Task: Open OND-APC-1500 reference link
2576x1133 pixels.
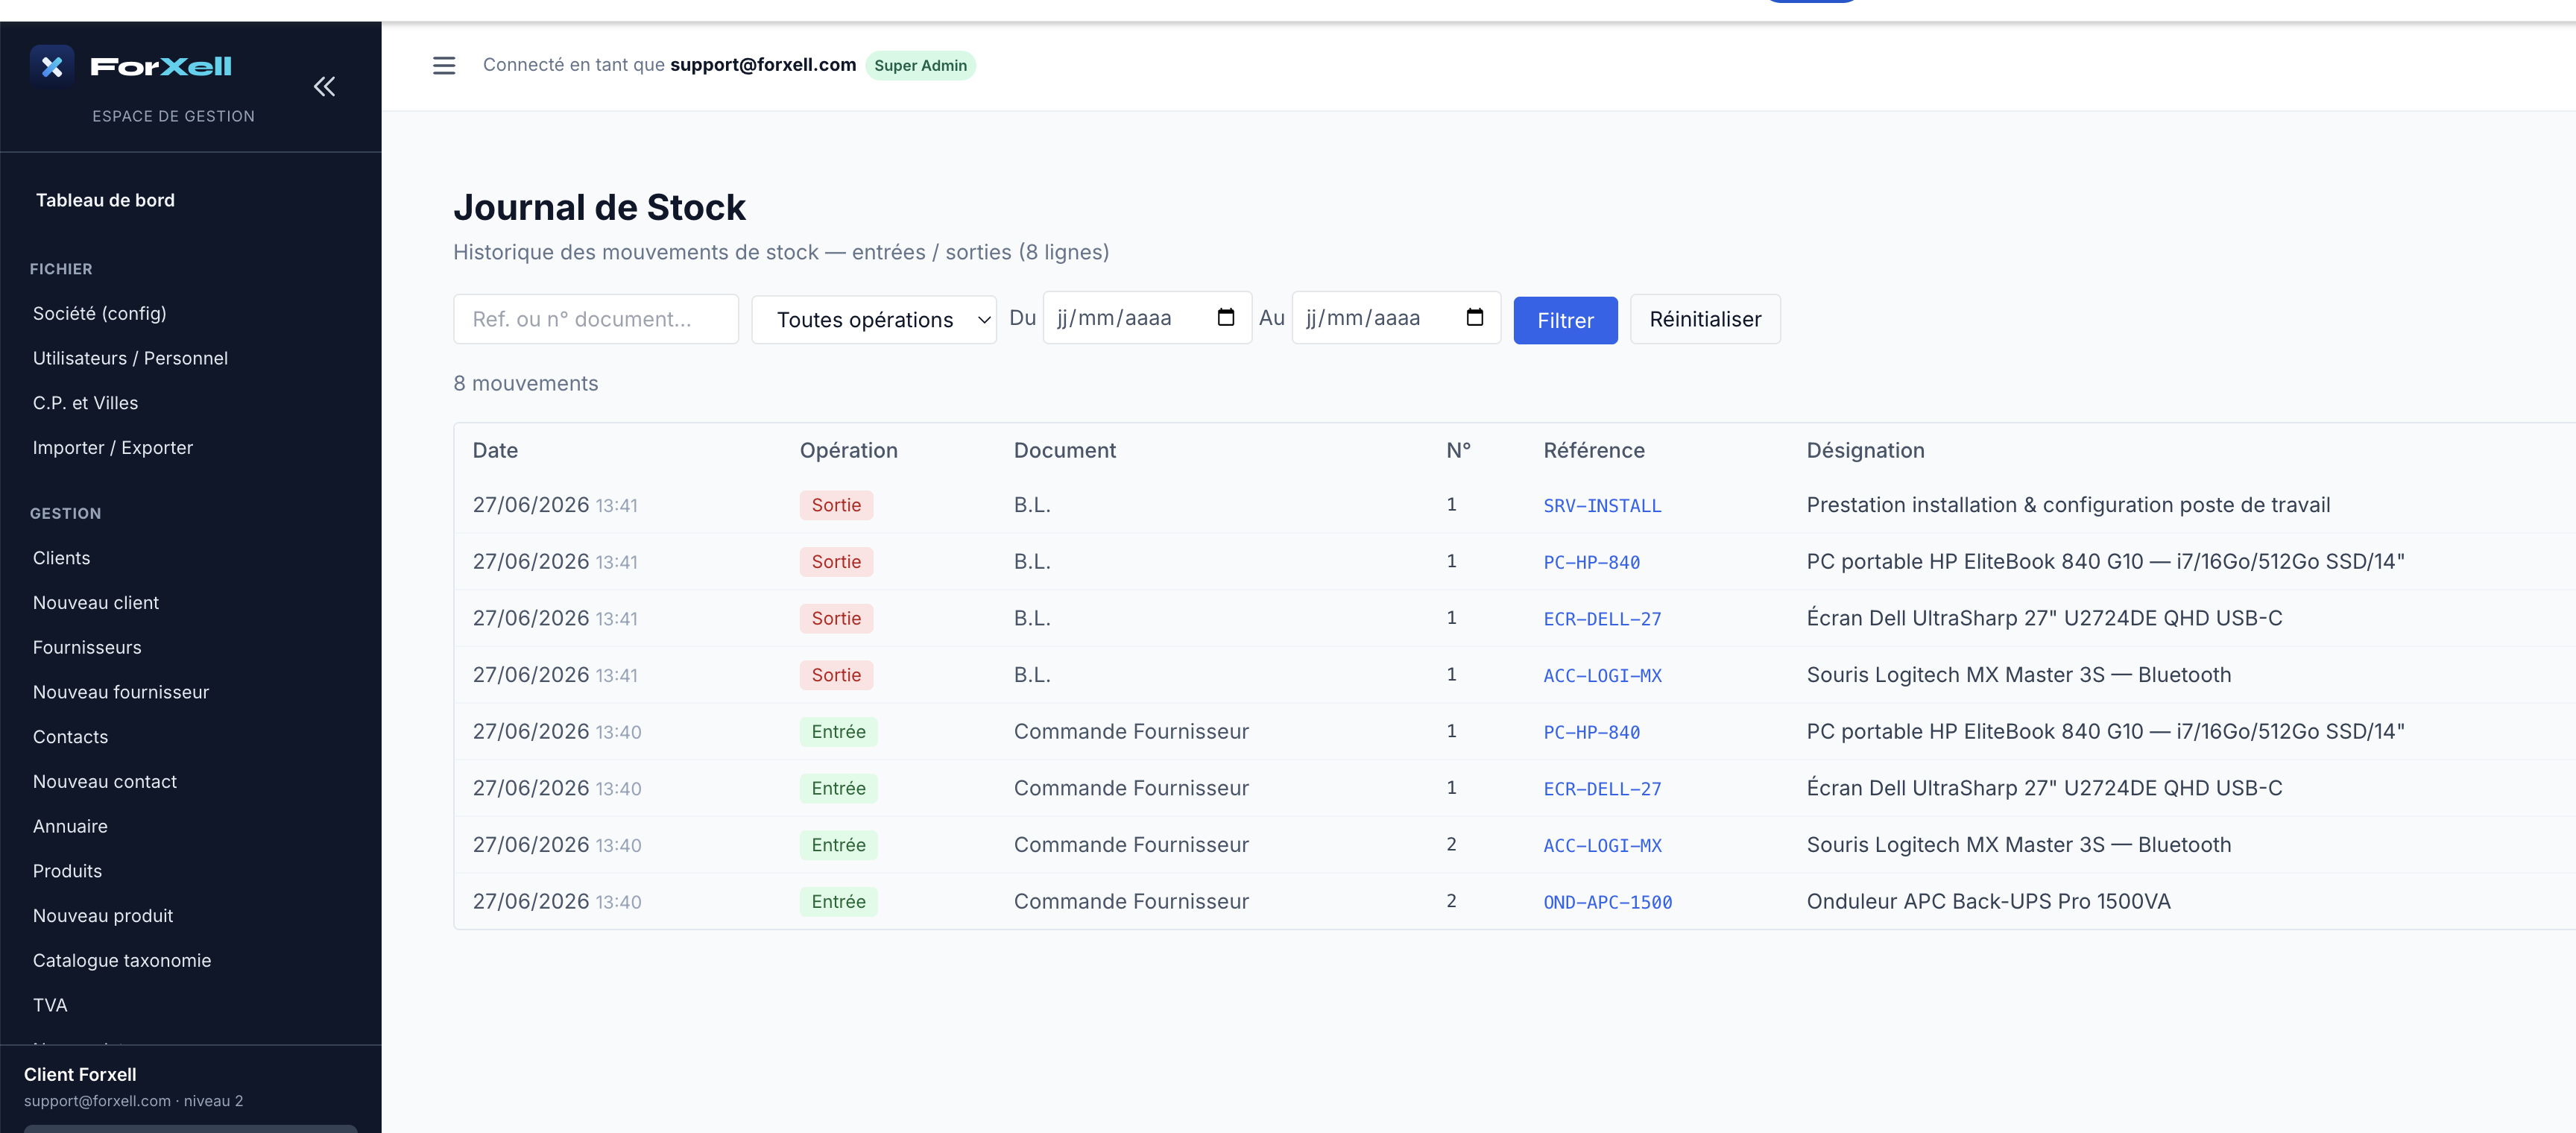Action: click(1607, 902)
